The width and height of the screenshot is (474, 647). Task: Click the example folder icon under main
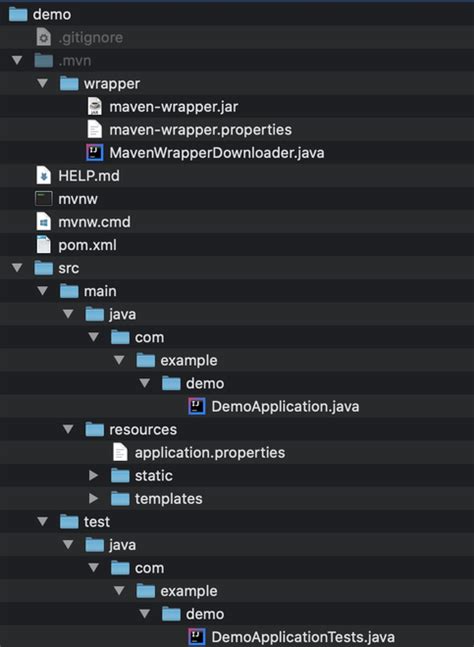[x=146, y=360]
